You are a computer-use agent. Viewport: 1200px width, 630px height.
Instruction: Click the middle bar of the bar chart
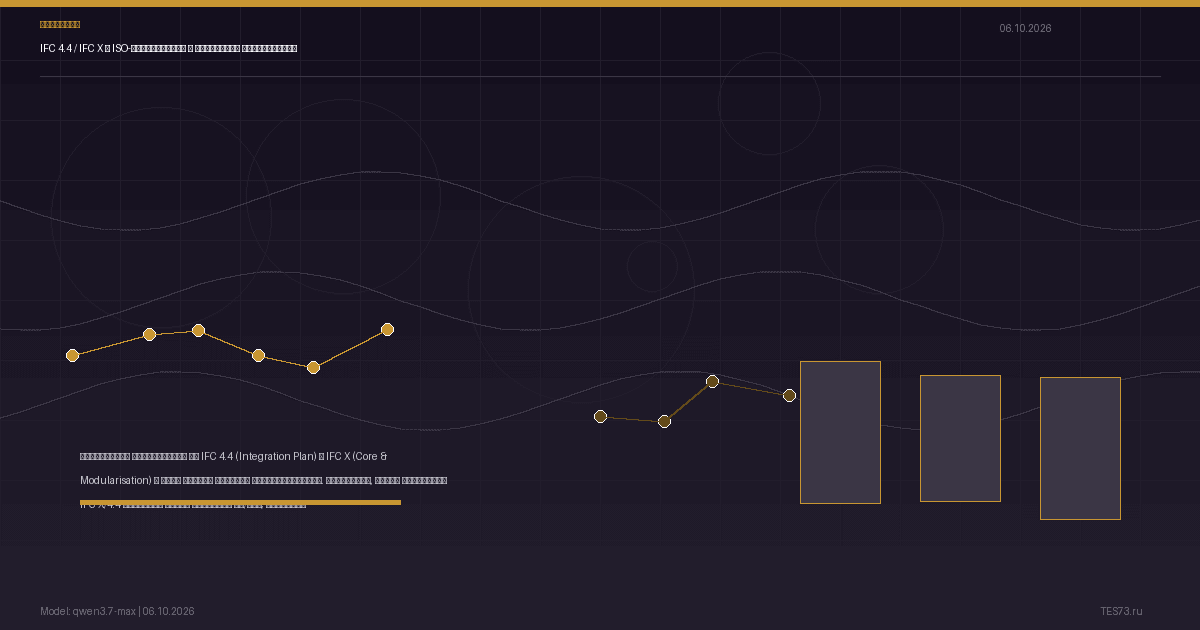[x=960, y=438]
